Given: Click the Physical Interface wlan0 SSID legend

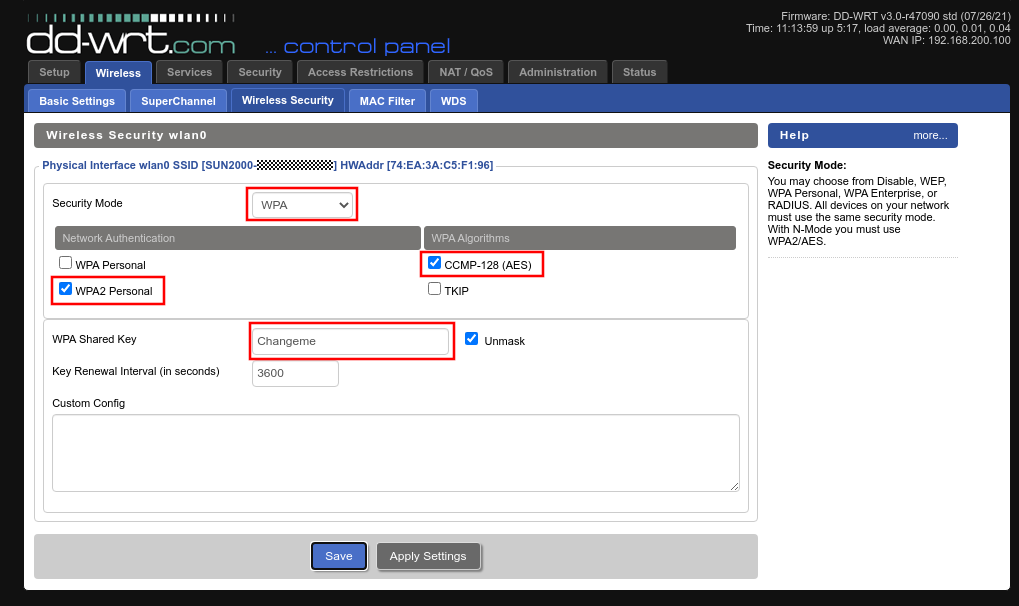Looking at the screenshot, I should coord(268,165).
